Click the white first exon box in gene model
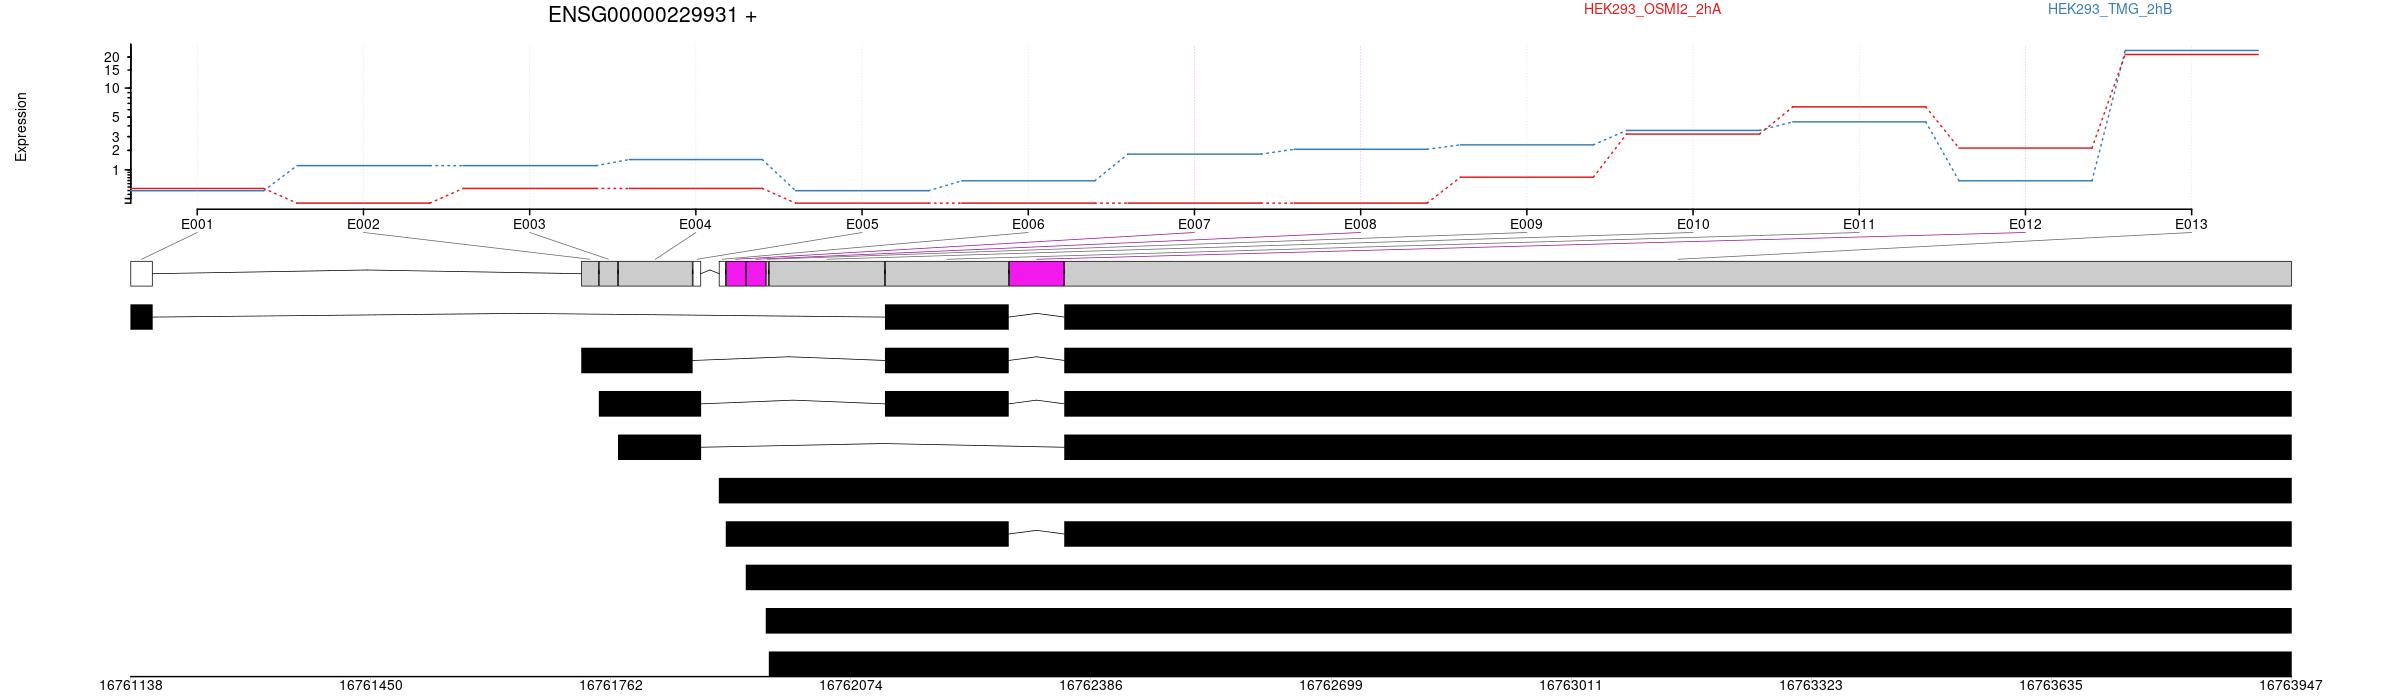 (x=141, y=274)
